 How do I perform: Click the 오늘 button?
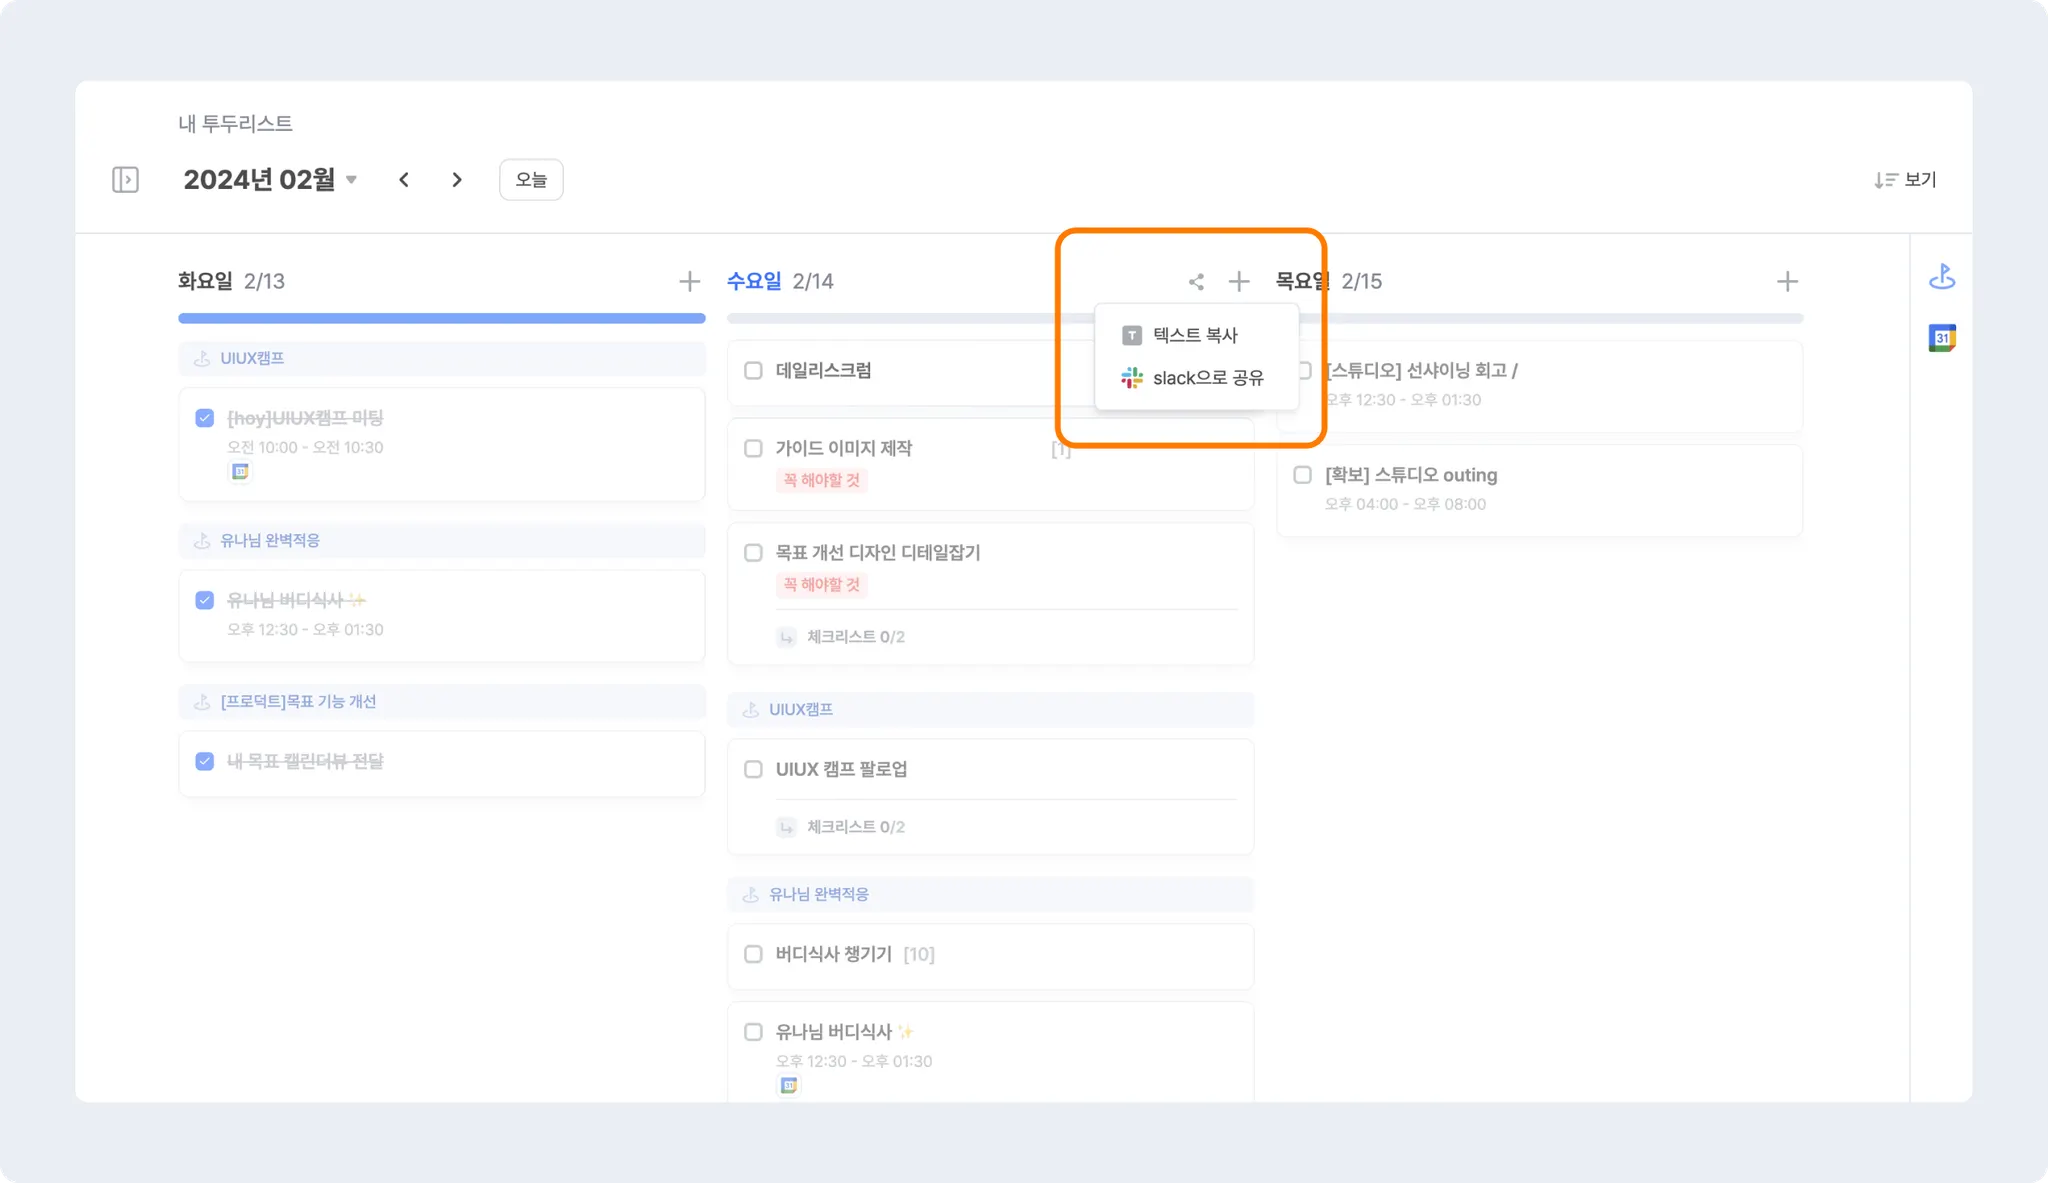(531, 180)
